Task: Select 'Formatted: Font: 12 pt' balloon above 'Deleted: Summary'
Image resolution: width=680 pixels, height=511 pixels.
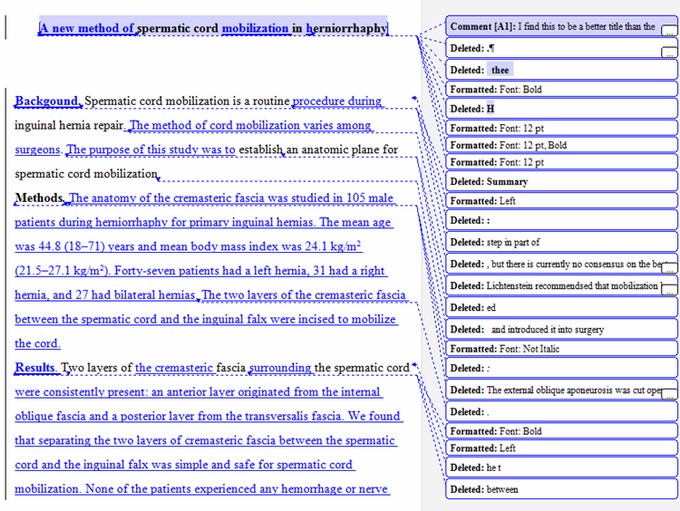Action: tap(561, 162)
